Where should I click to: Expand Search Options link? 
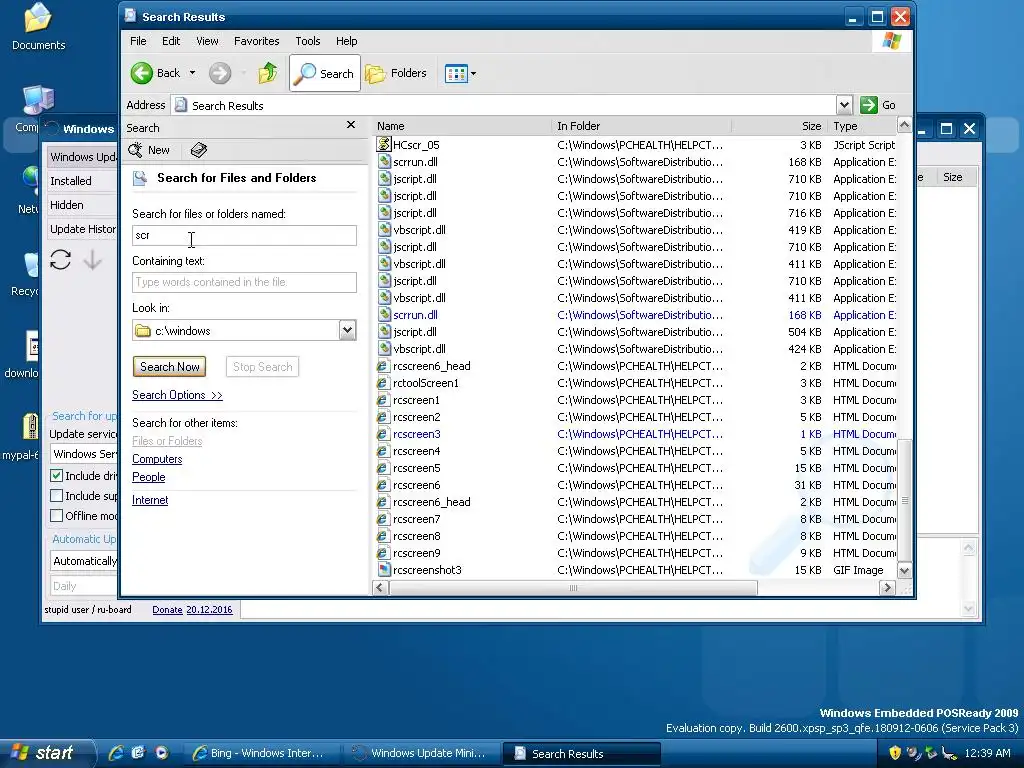tap(177, 395)
